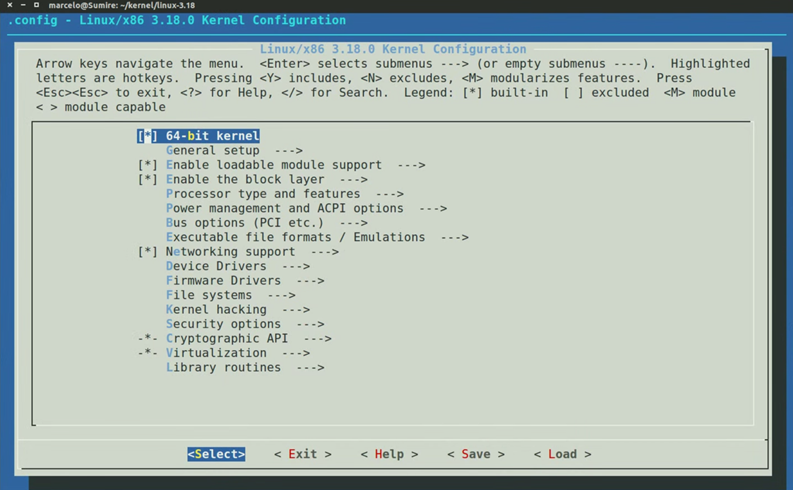
Task: Open Power management and ACPI options
Action: click(x=285, y=208)
